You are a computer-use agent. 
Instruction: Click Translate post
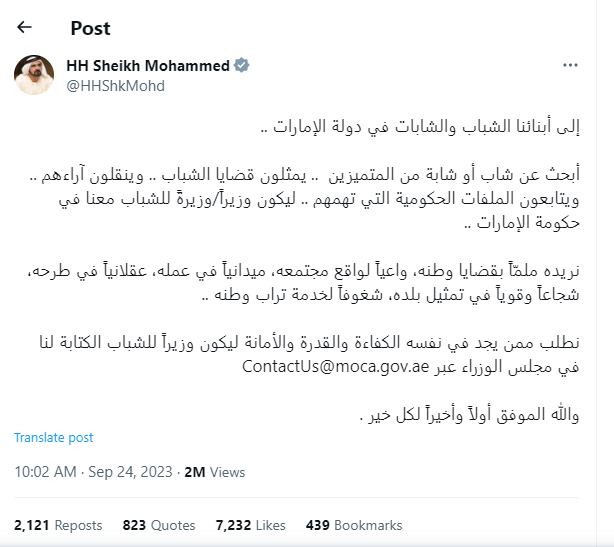coord(54,437)
